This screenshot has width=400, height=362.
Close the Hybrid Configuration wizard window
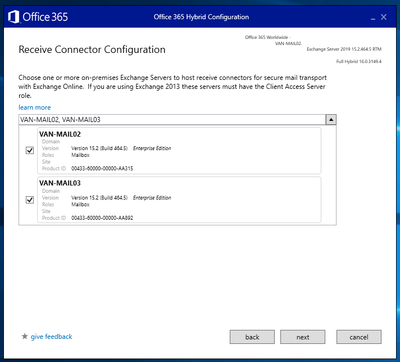(x=384, y=17)
